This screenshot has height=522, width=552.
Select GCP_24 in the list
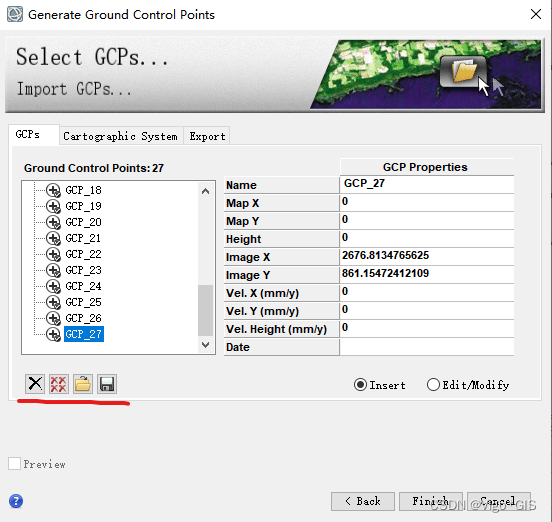coord(83,286)
